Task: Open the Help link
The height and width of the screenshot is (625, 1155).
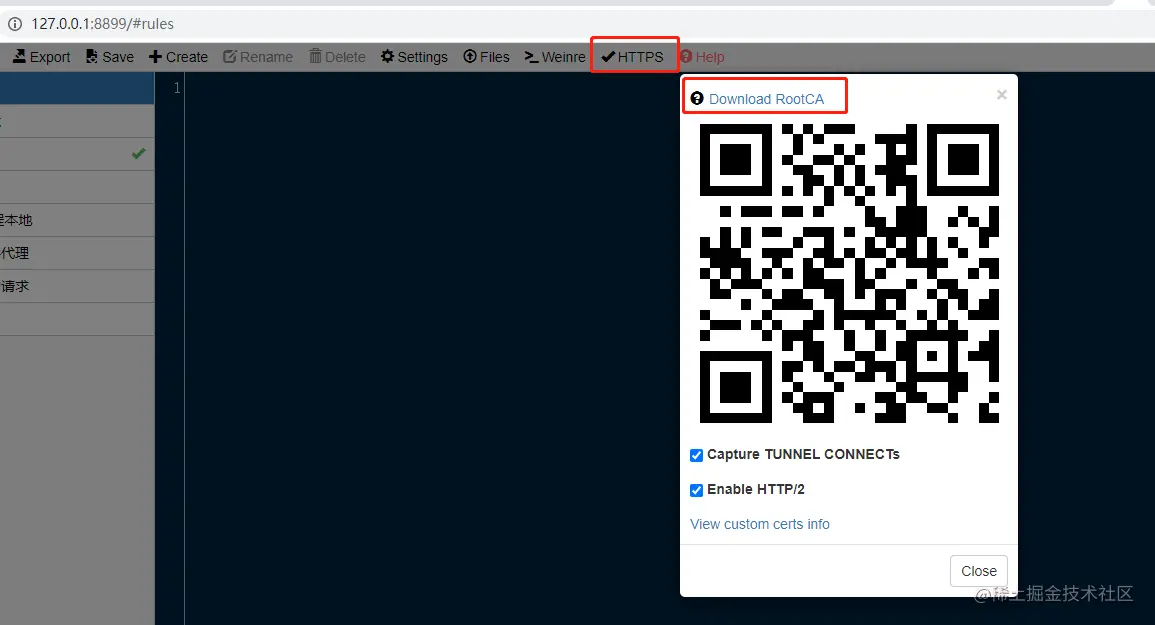Action: (x=702, y=57)
